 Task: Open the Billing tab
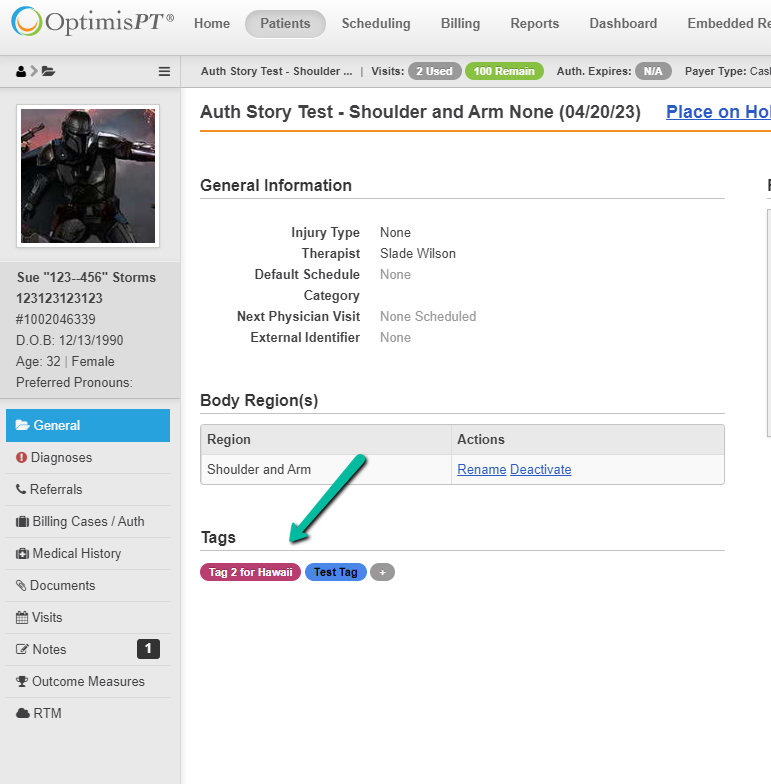460,23
